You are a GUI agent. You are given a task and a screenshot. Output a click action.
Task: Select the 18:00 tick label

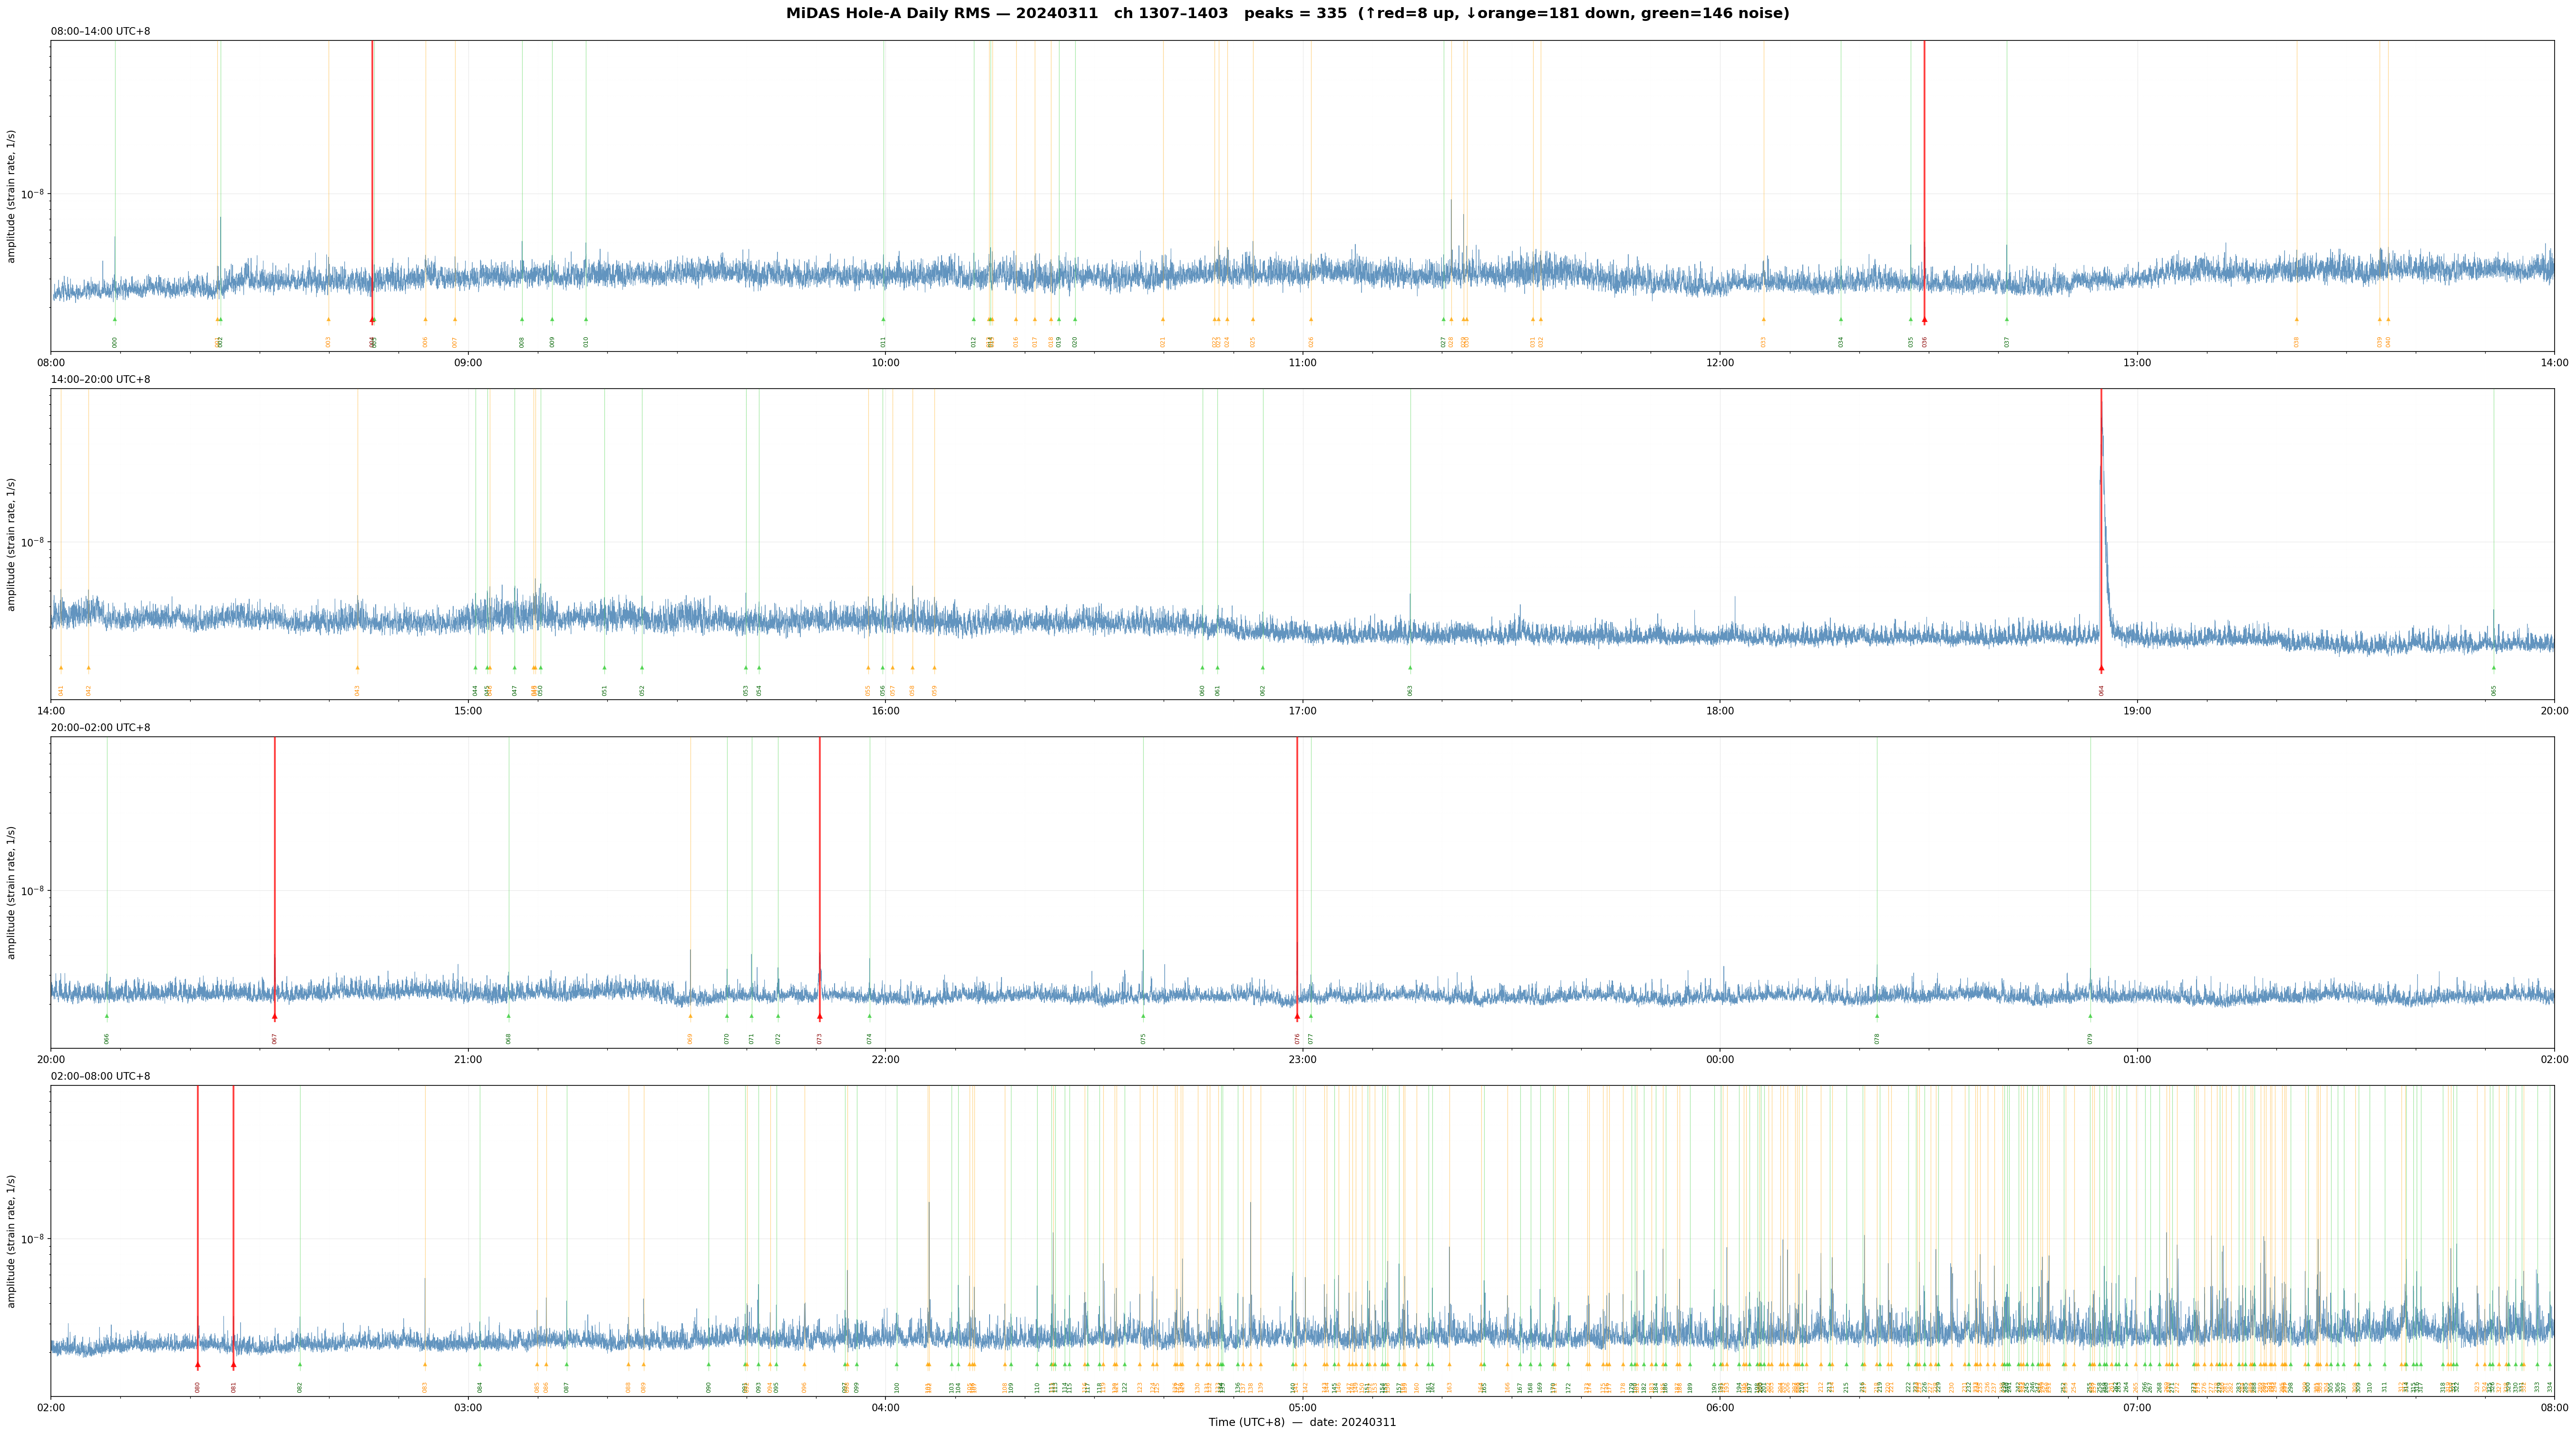tap(1720, 711)
